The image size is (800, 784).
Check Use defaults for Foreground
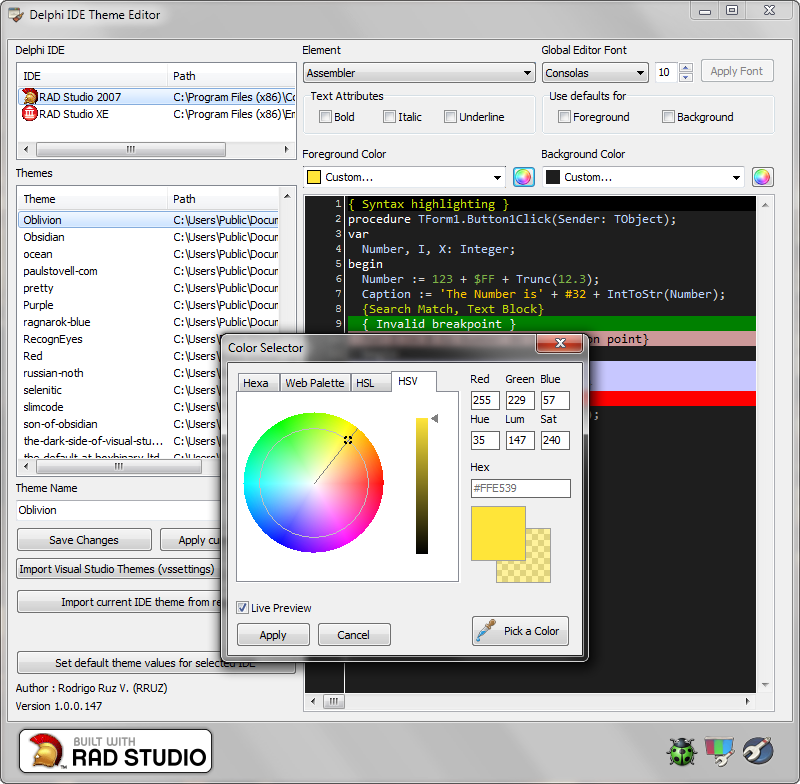point(564,117)
